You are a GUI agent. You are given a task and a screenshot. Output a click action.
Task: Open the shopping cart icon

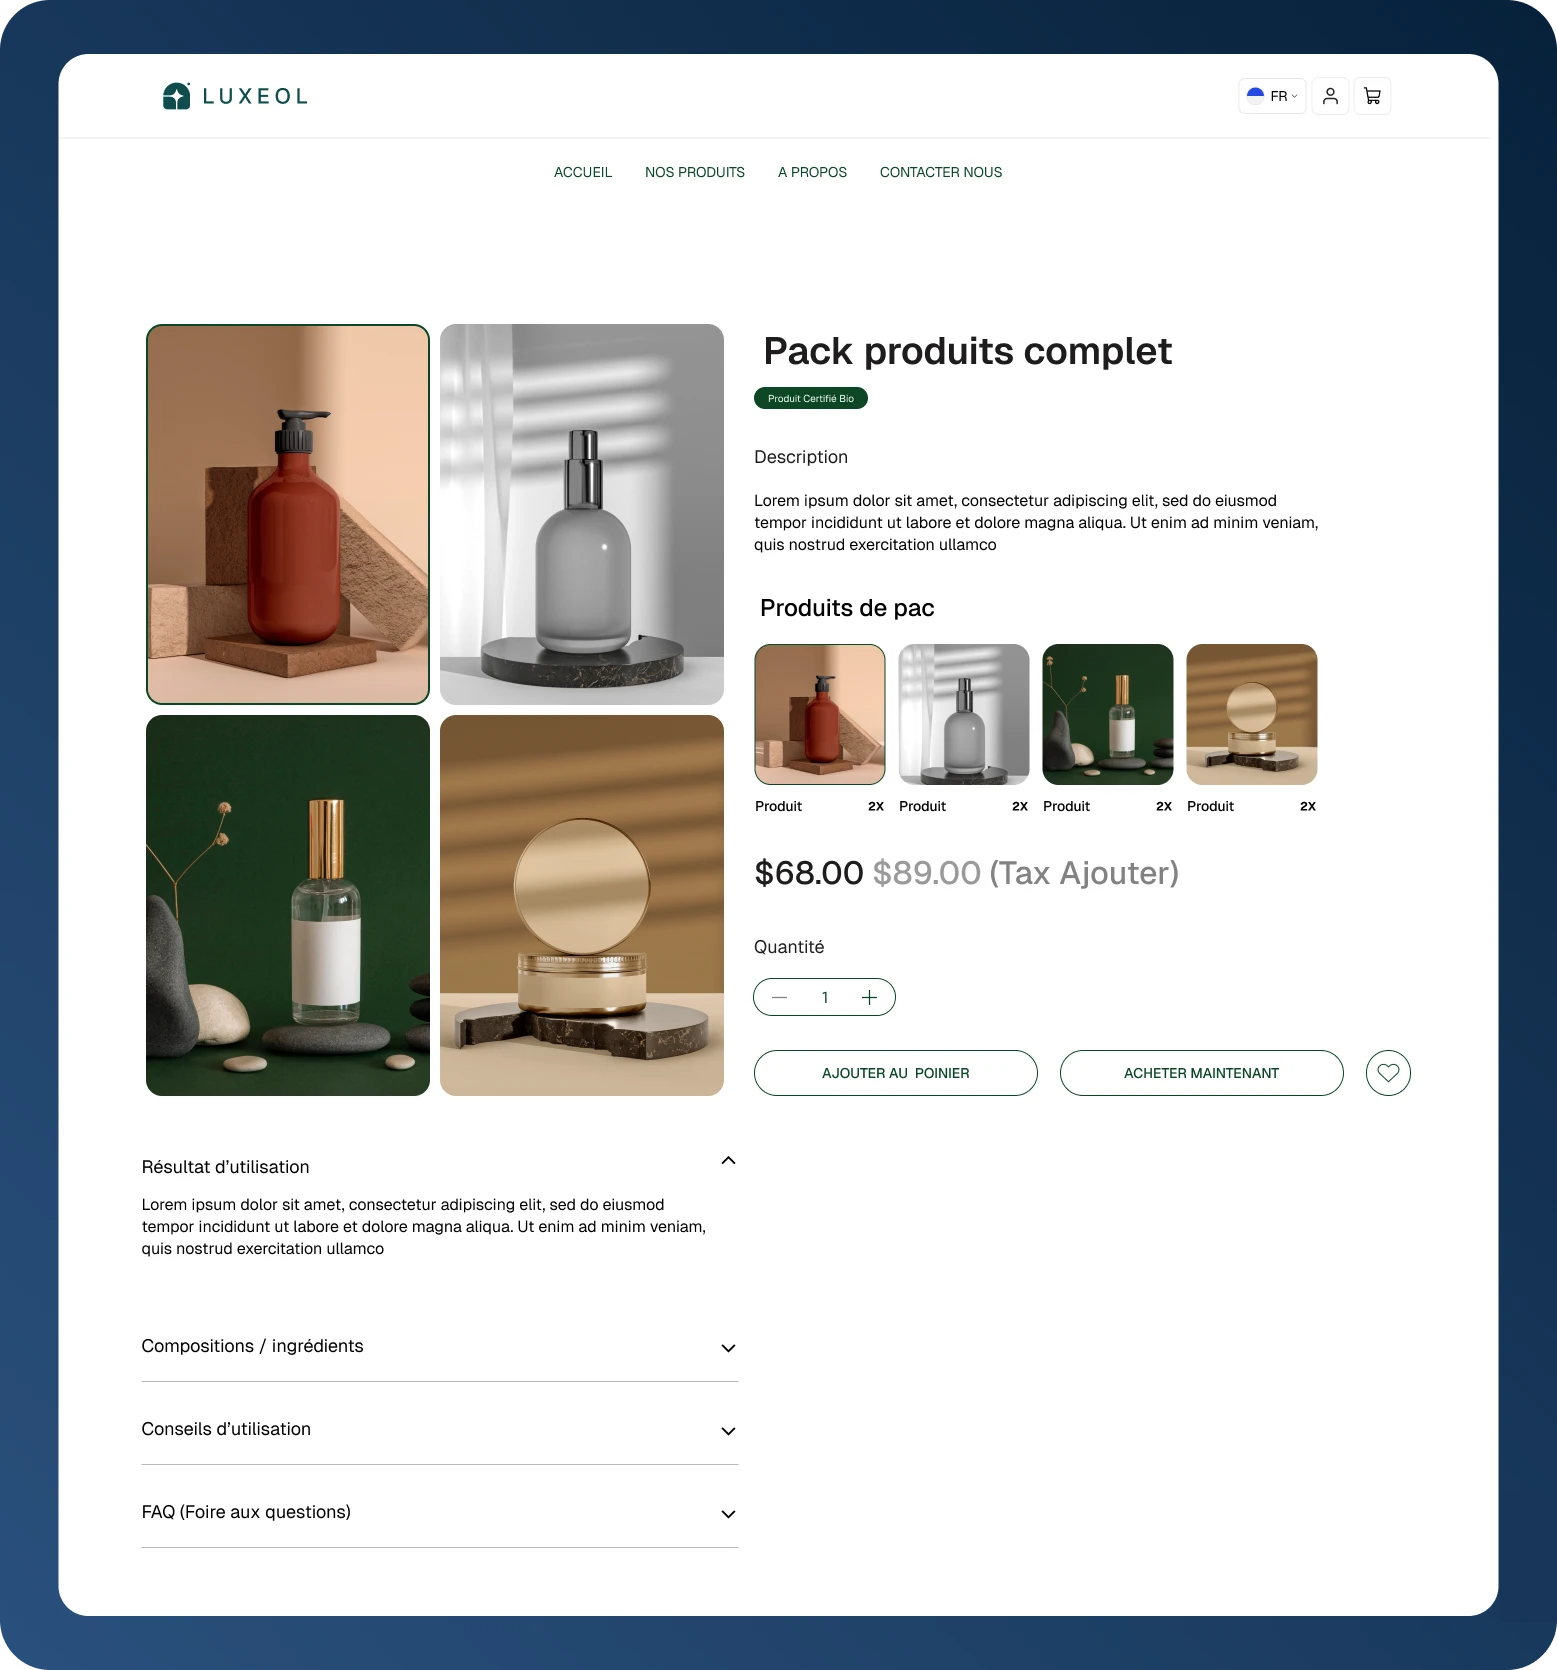coord(1372,96)
